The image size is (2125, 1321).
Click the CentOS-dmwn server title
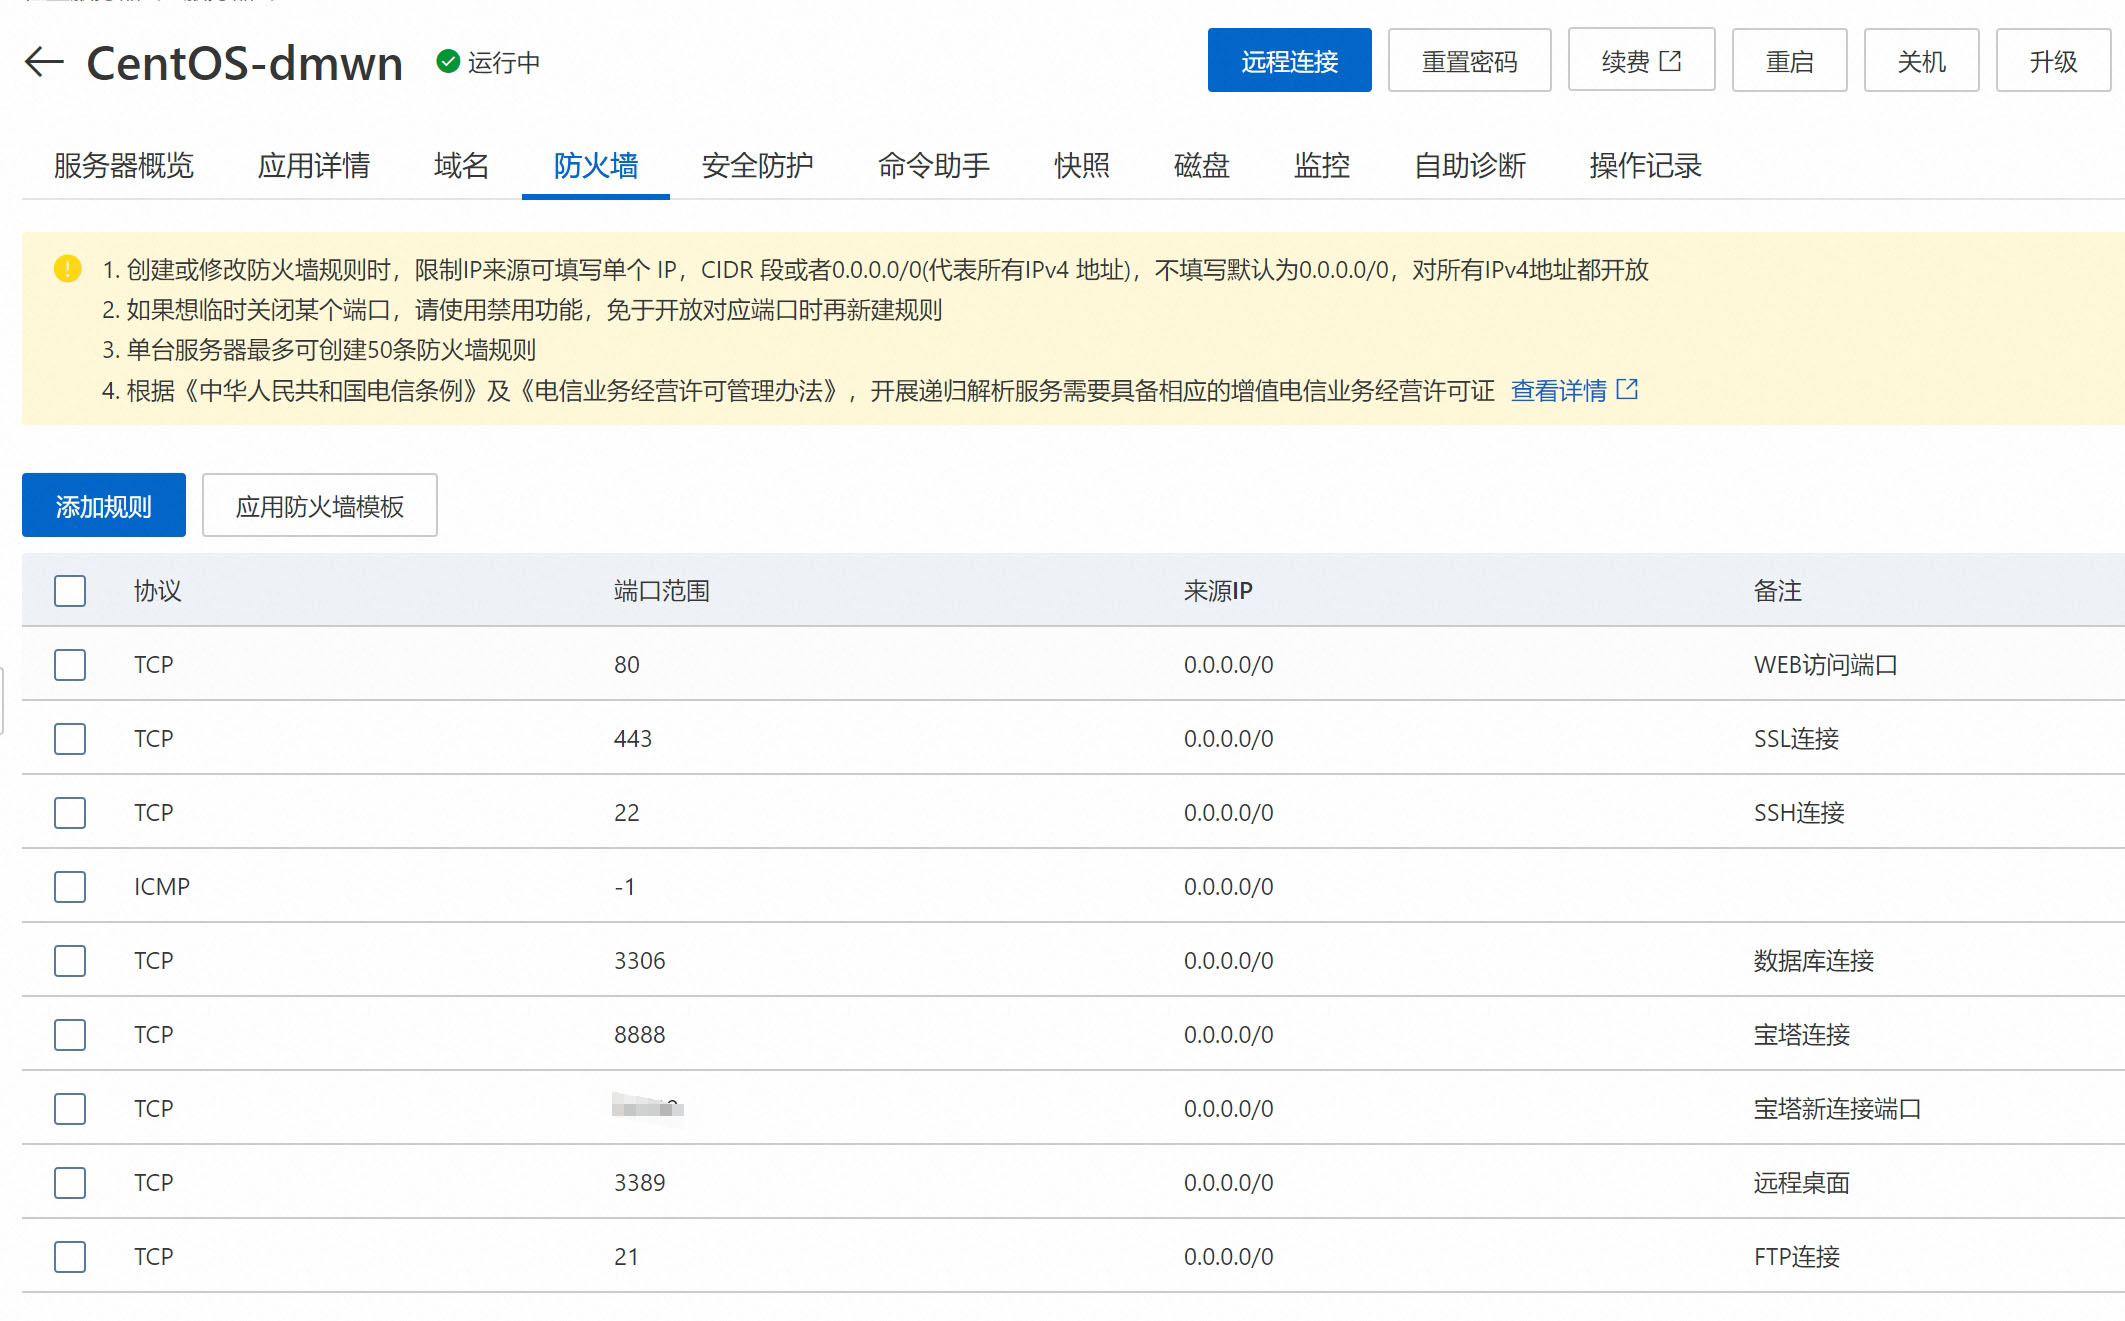(x=245, y=62)
